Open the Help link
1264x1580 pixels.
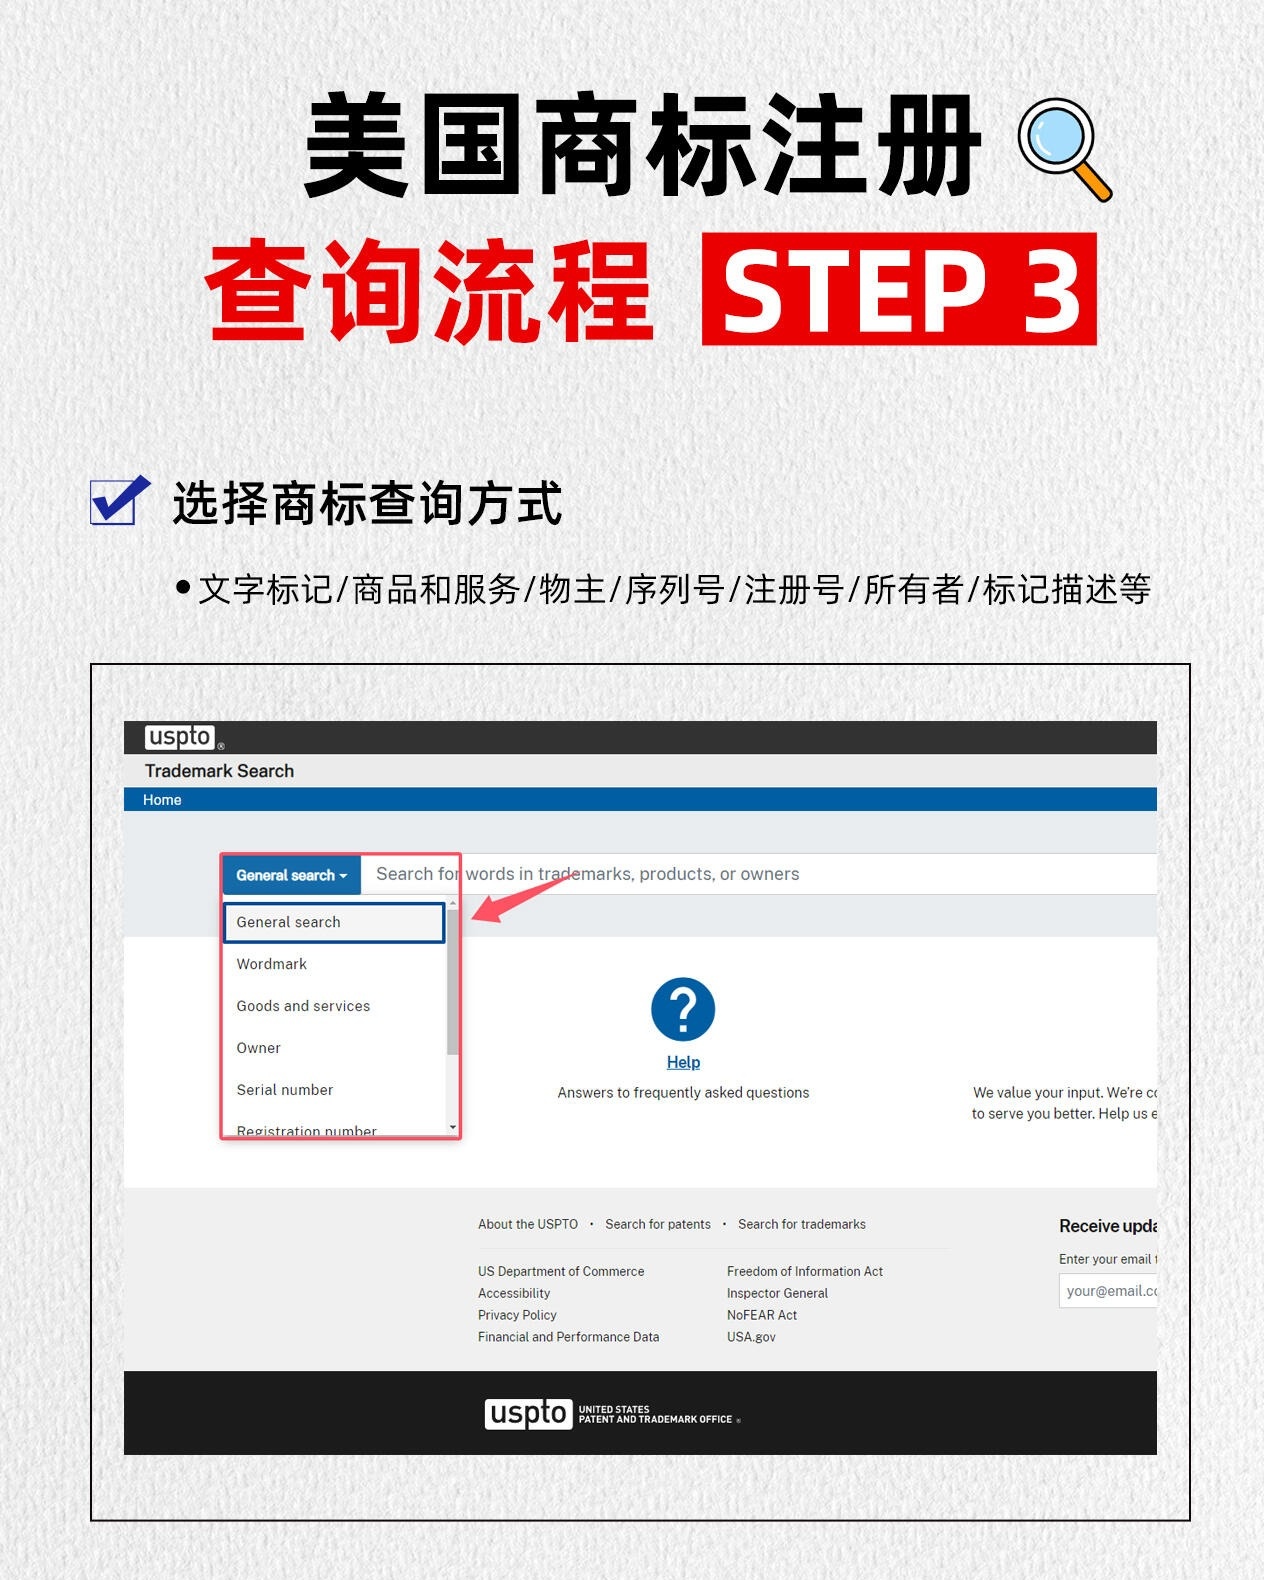[x=683, y=1062]
